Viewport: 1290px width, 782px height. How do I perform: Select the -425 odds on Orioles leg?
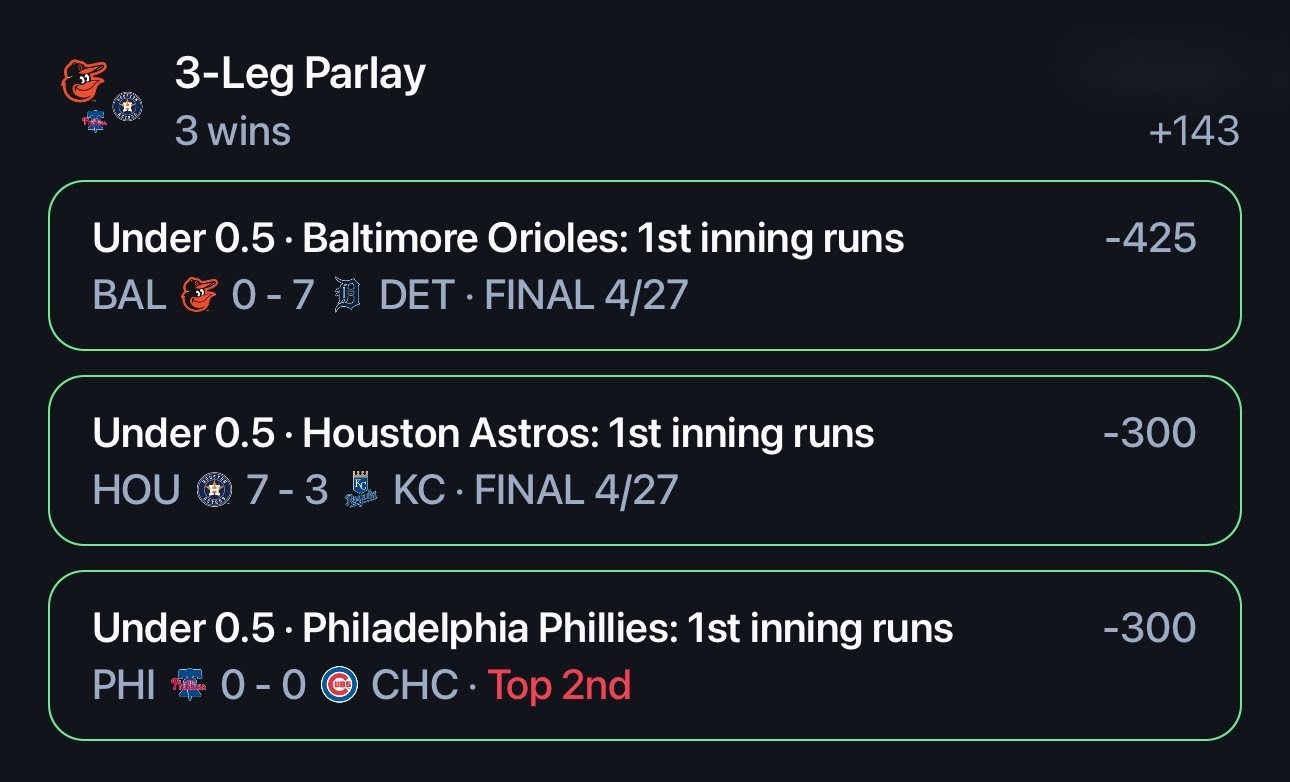(1150, 238)
